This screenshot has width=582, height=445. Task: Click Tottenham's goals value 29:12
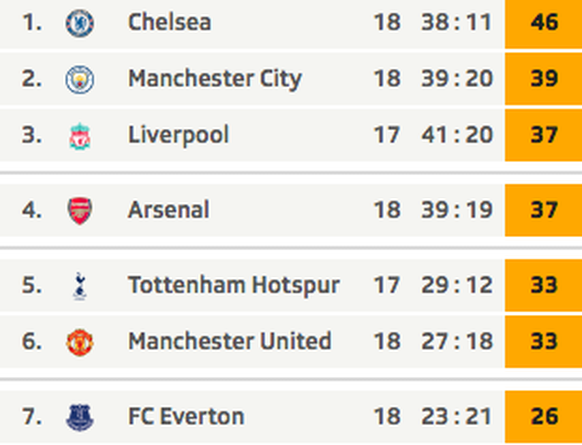click(x=457, y=285)
